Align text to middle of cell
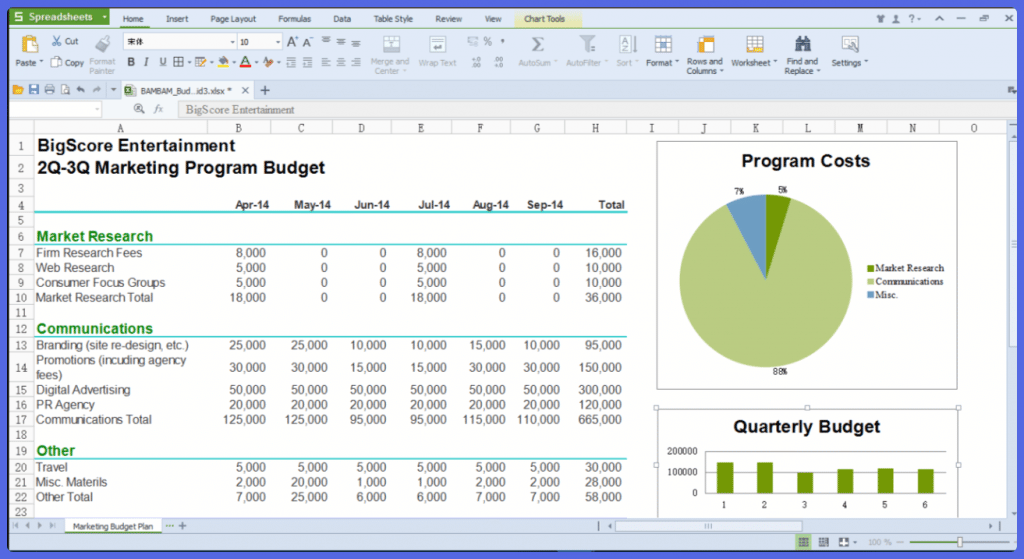This screenshot has height=559, width=1024. [x=341, y=42]
